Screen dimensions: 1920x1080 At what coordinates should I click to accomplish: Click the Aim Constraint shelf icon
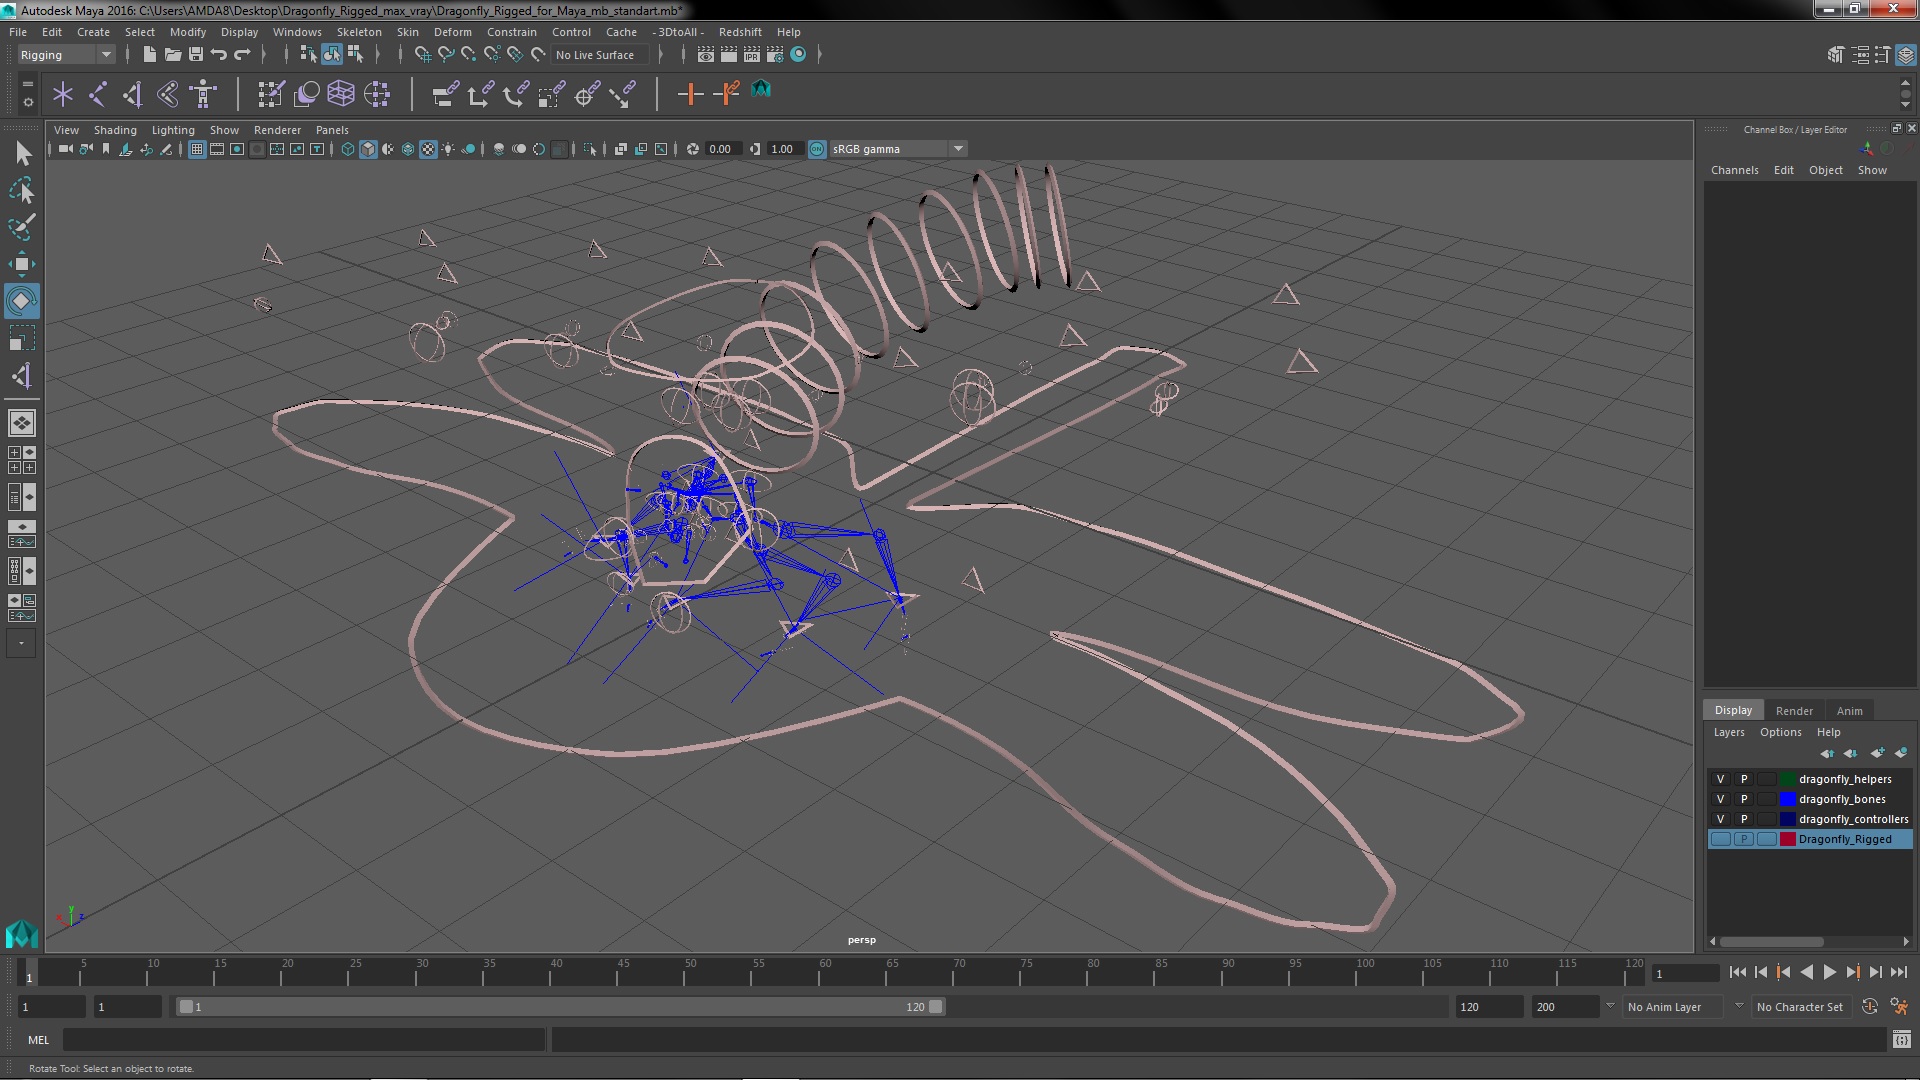587,95
